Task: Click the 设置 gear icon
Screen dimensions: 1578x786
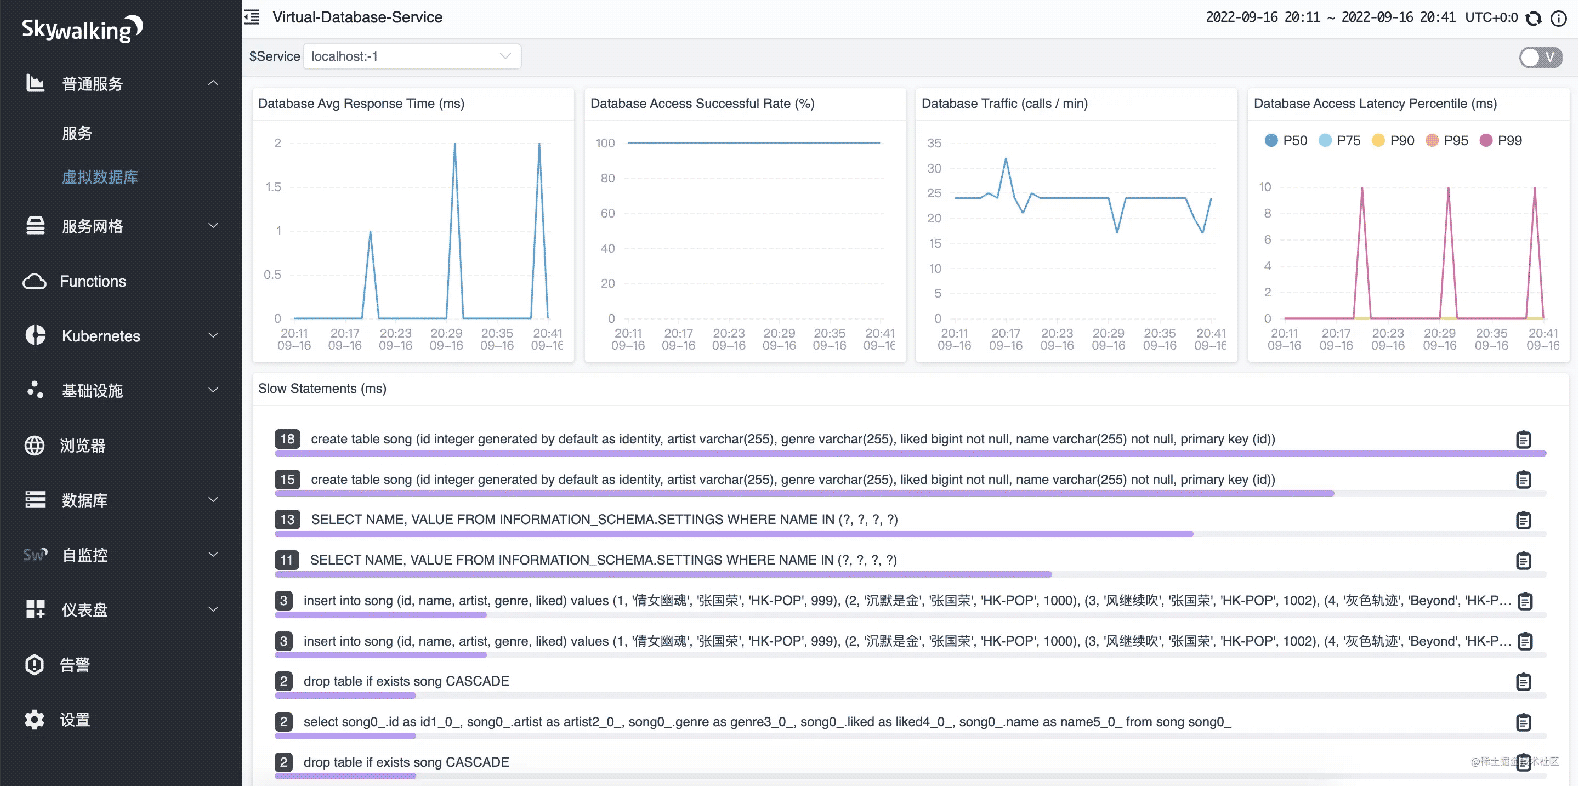Action: point(35,720)
